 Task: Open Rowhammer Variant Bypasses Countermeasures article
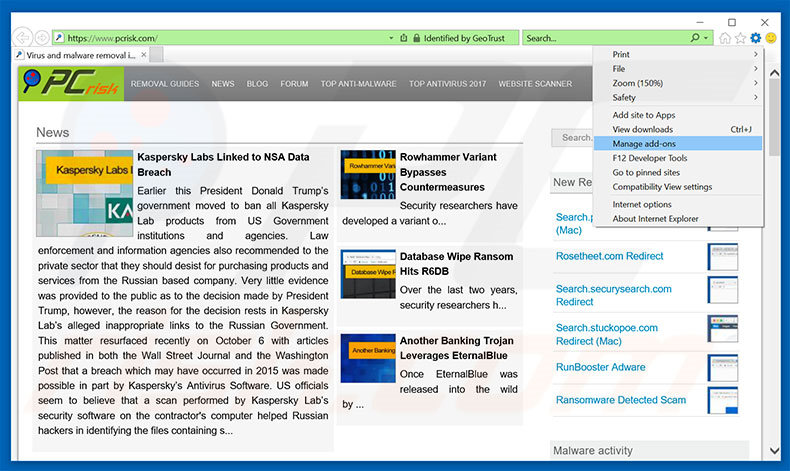tap(448, 172)
